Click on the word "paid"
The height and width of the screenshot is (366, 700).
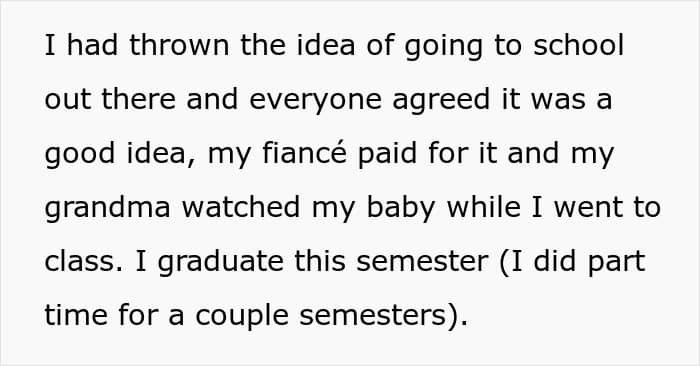click(388, 154)
